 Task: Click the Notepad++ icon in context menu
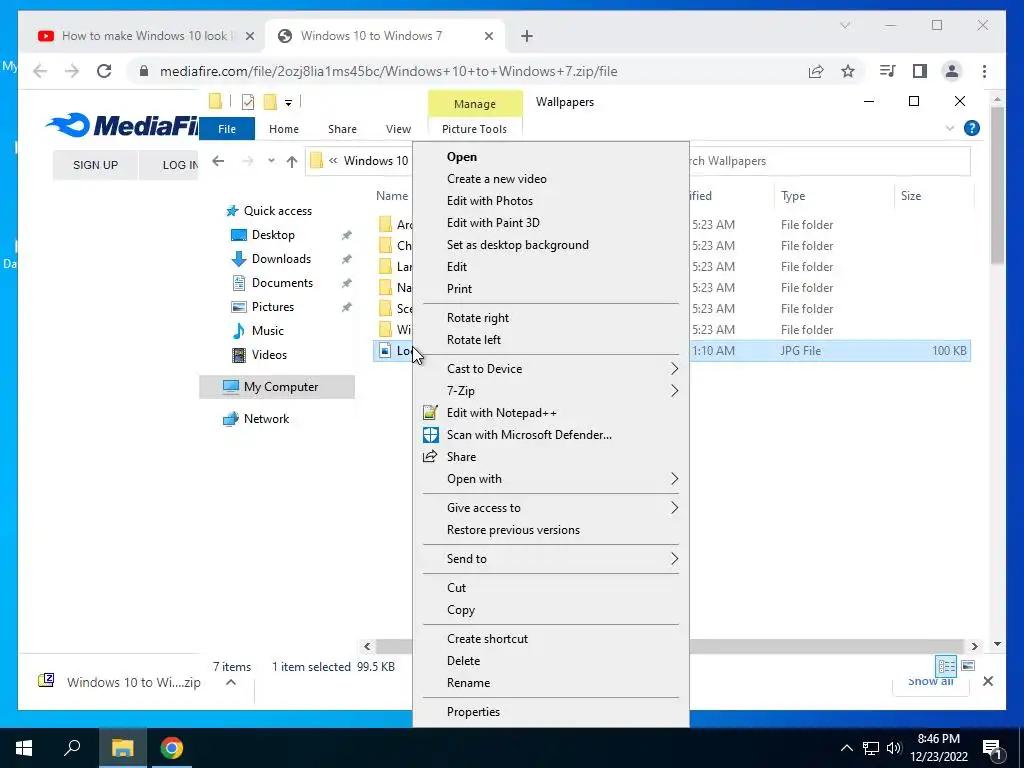tap(430, 413)
